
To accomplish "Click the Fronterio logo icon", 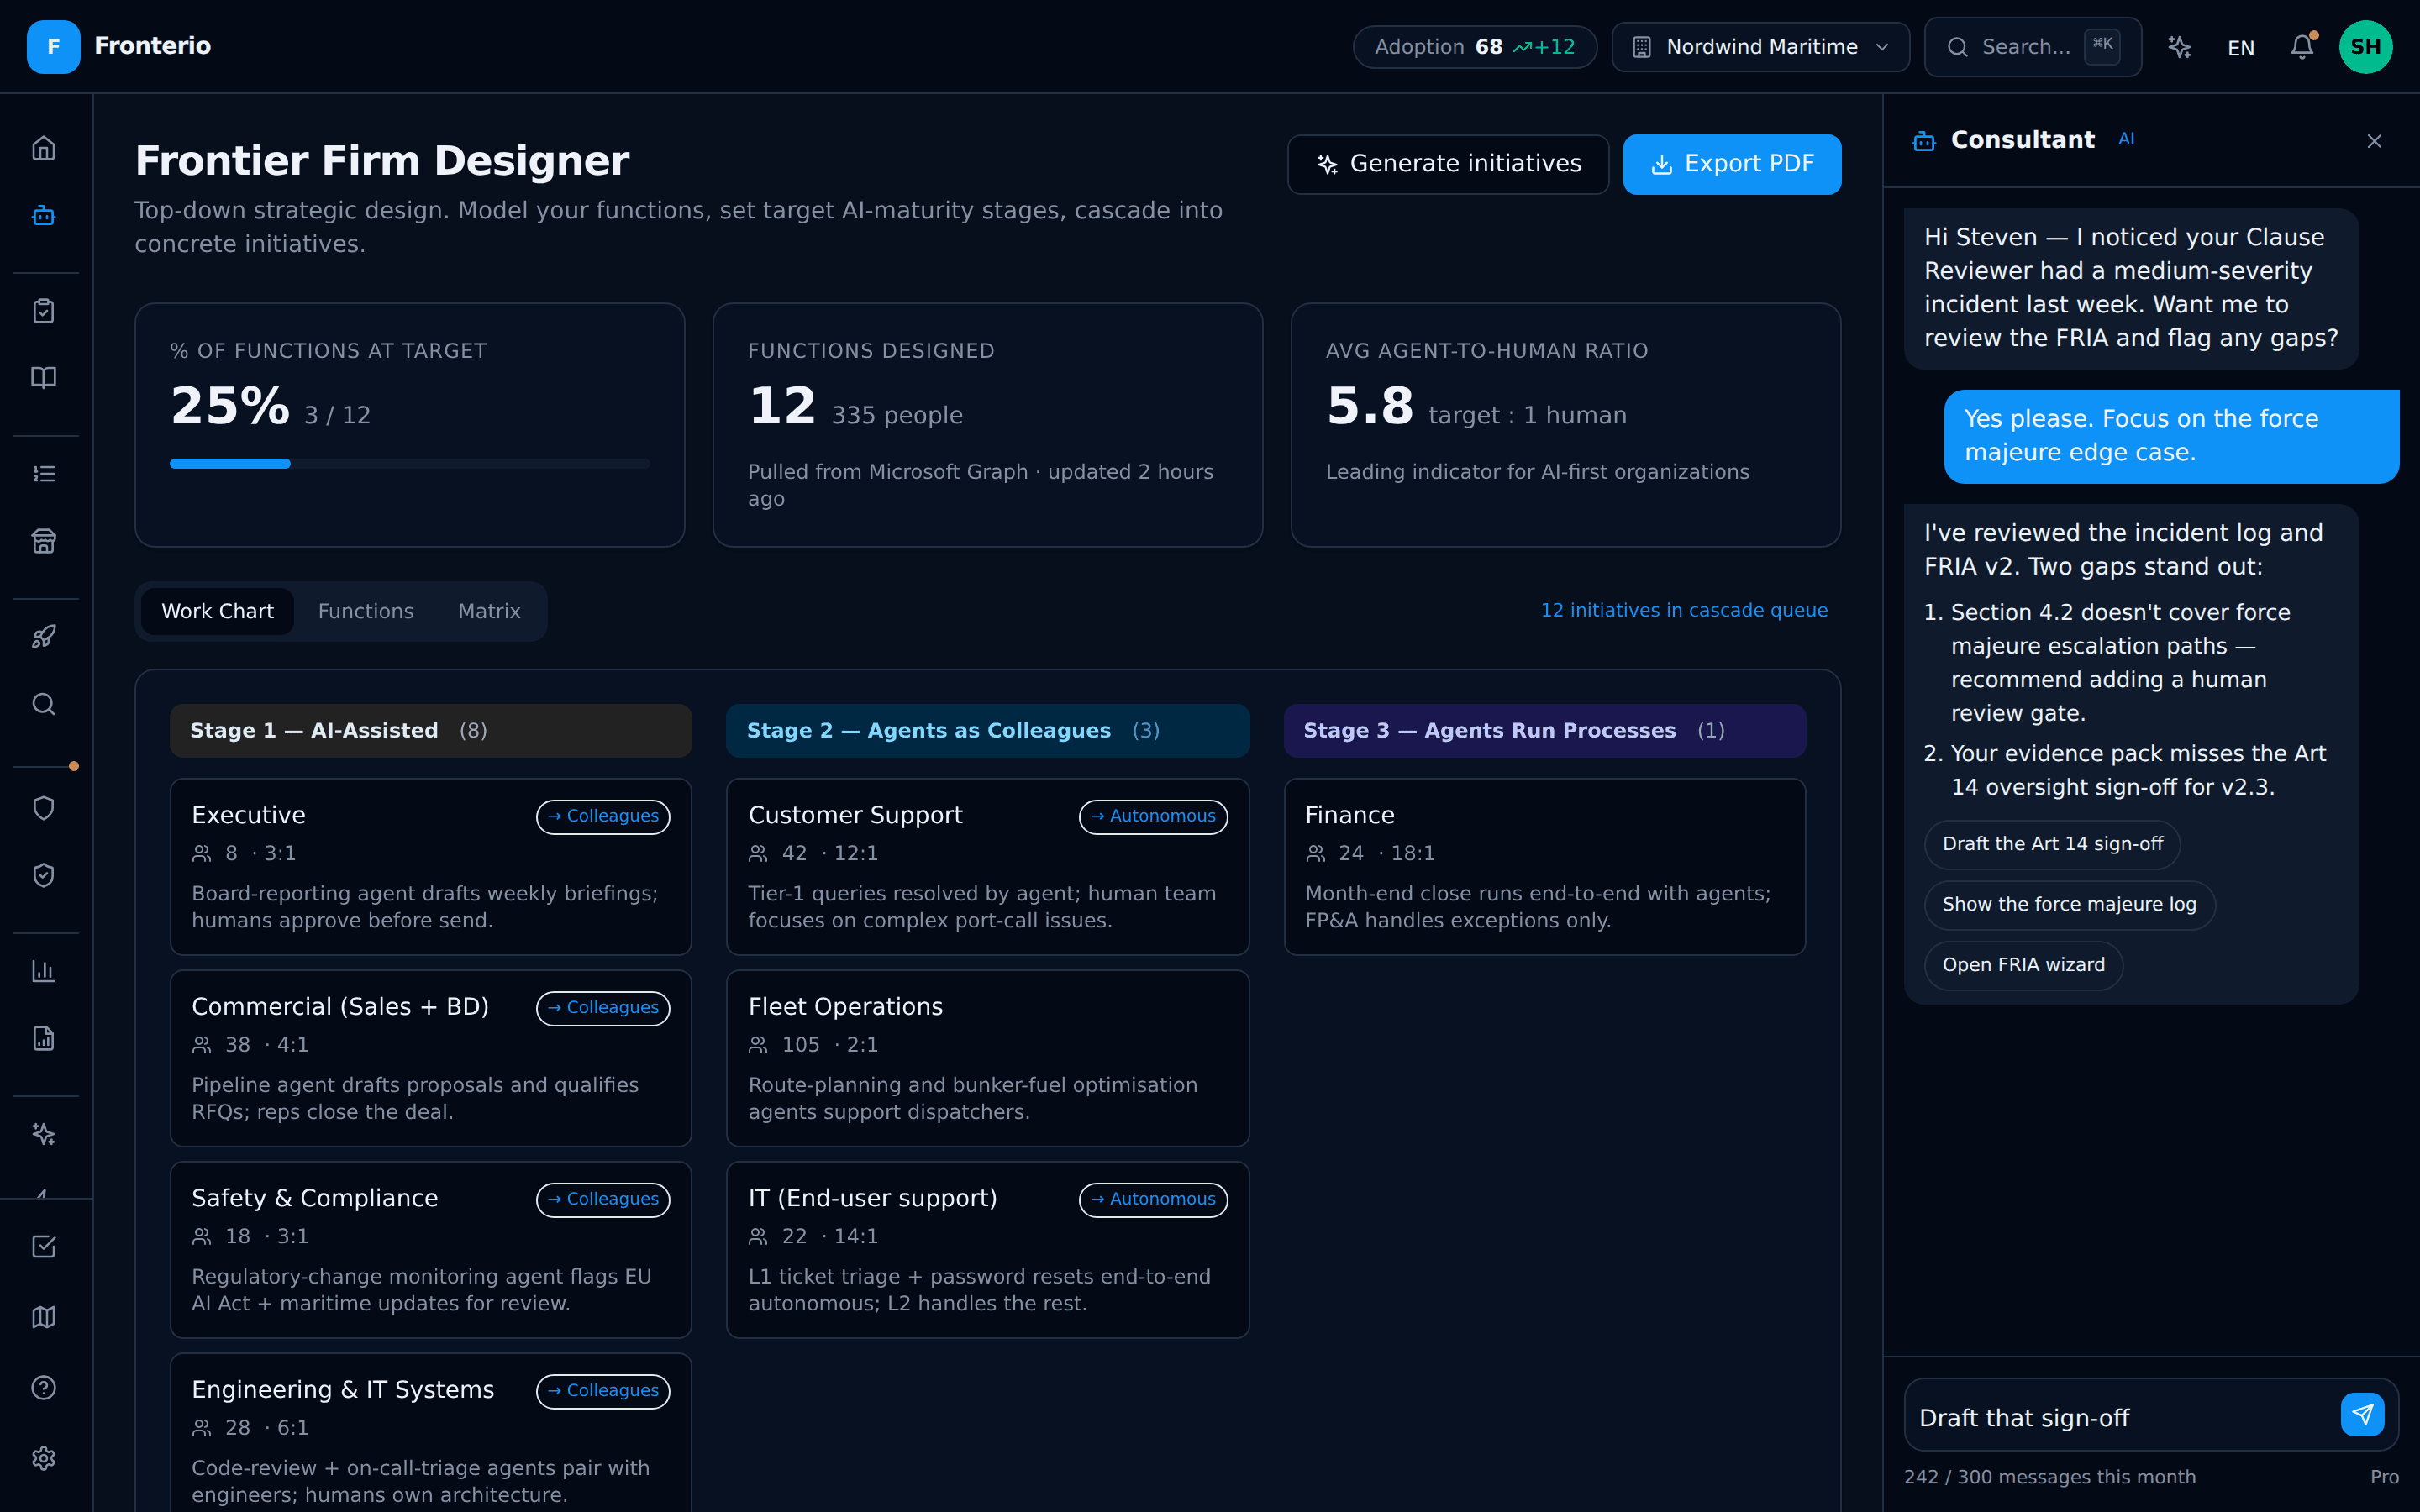I will pyautogui.click(x=53, y=46).
